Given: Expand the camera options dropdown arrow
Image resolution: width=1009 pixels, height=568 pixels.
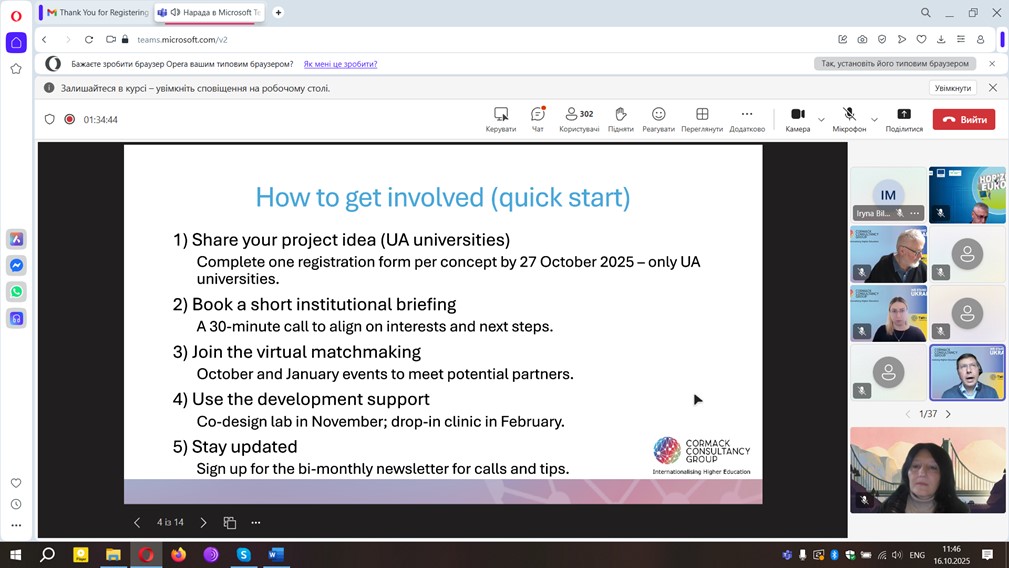Looking at the screenshot, I should pos(821,120).
